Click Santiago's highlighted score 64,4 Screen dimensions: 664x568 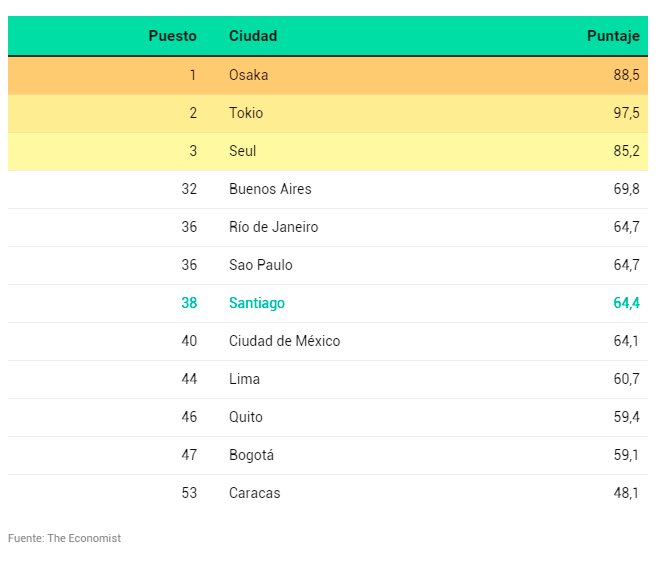tap(626, 303)
